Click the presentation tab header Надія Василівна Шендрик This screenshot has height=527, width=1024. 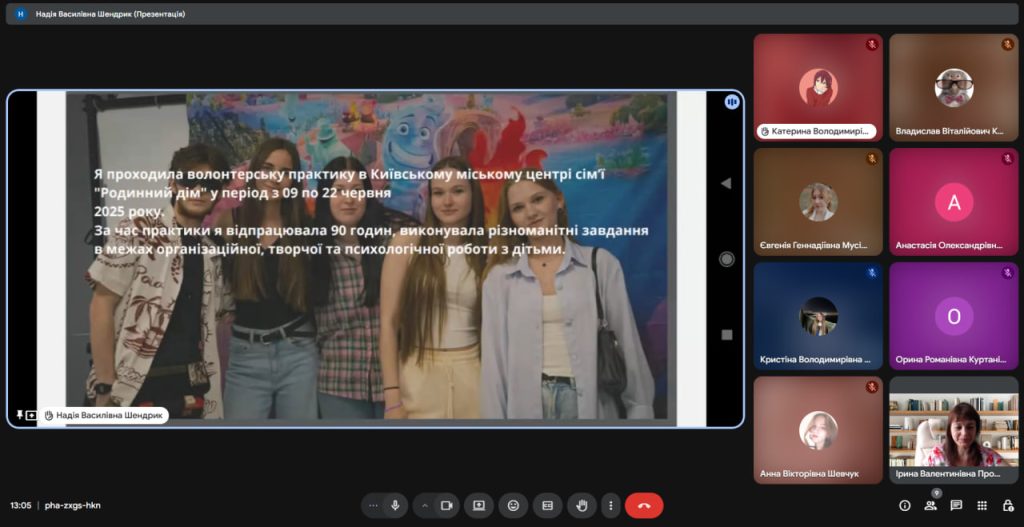(110, 14)
